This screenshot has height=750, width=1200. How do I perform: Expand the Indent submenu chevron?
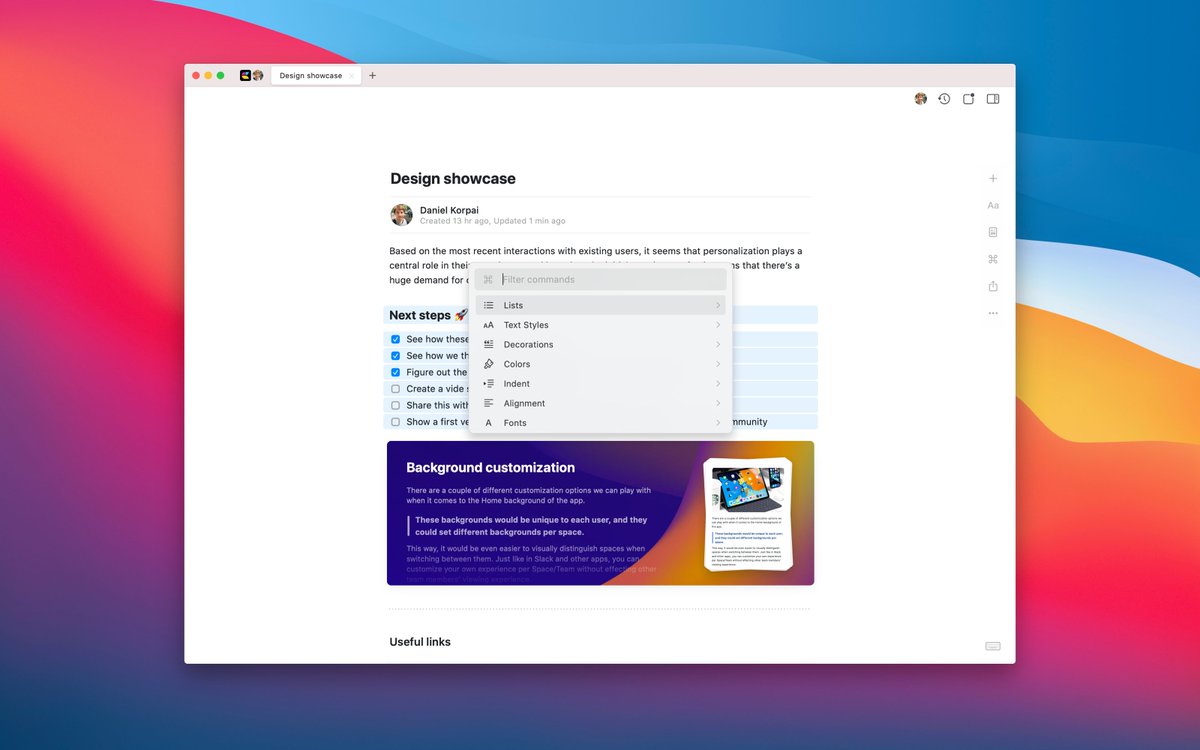point(718,384)
